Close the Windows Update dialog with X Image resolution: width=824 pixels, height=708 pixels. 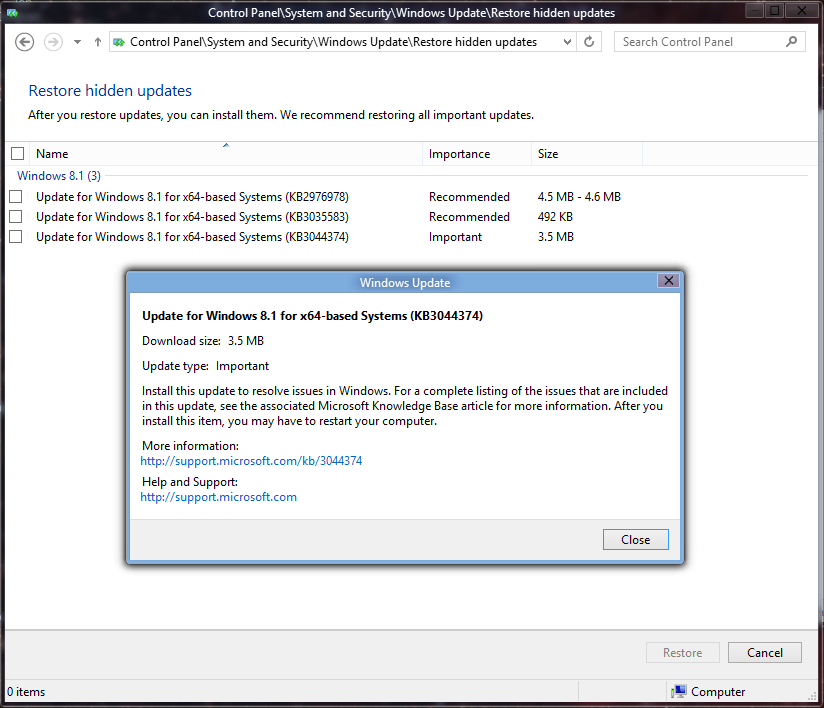(x=668, y=281)
